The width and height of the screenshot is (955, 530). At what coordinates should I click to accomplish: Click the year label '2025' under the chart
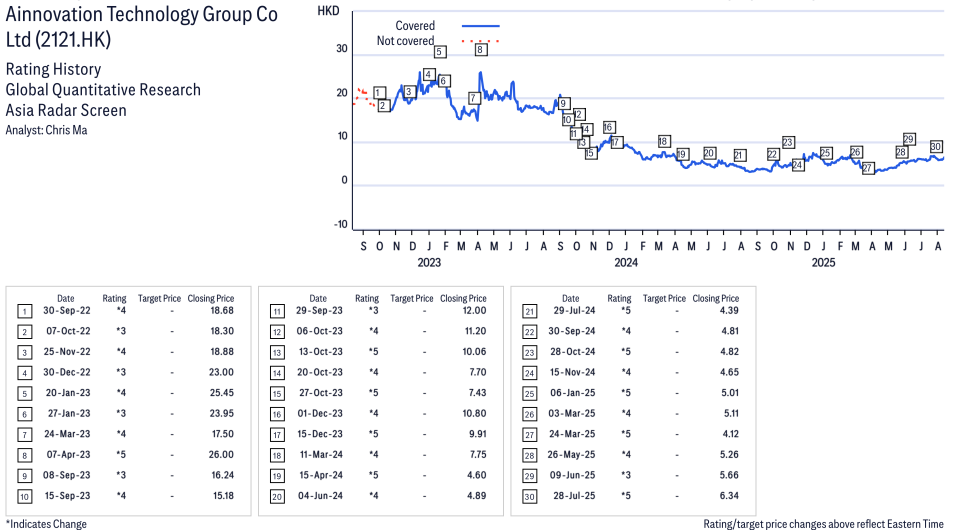pos(823,262)
